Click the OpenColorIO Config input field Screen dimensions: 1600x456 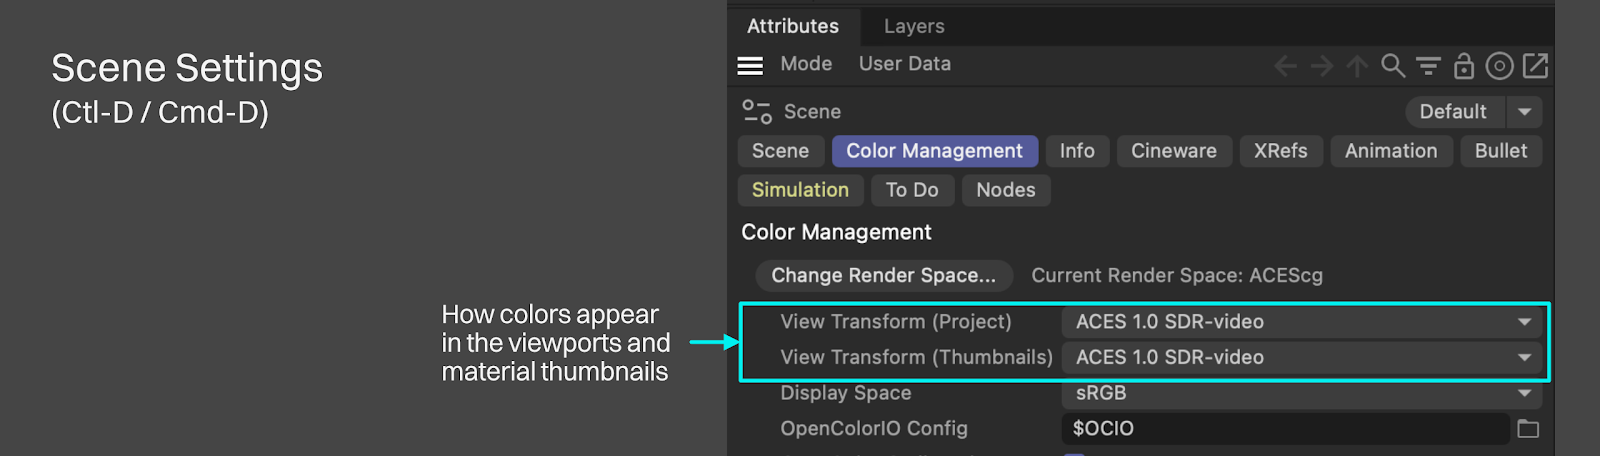[1285, 429]
